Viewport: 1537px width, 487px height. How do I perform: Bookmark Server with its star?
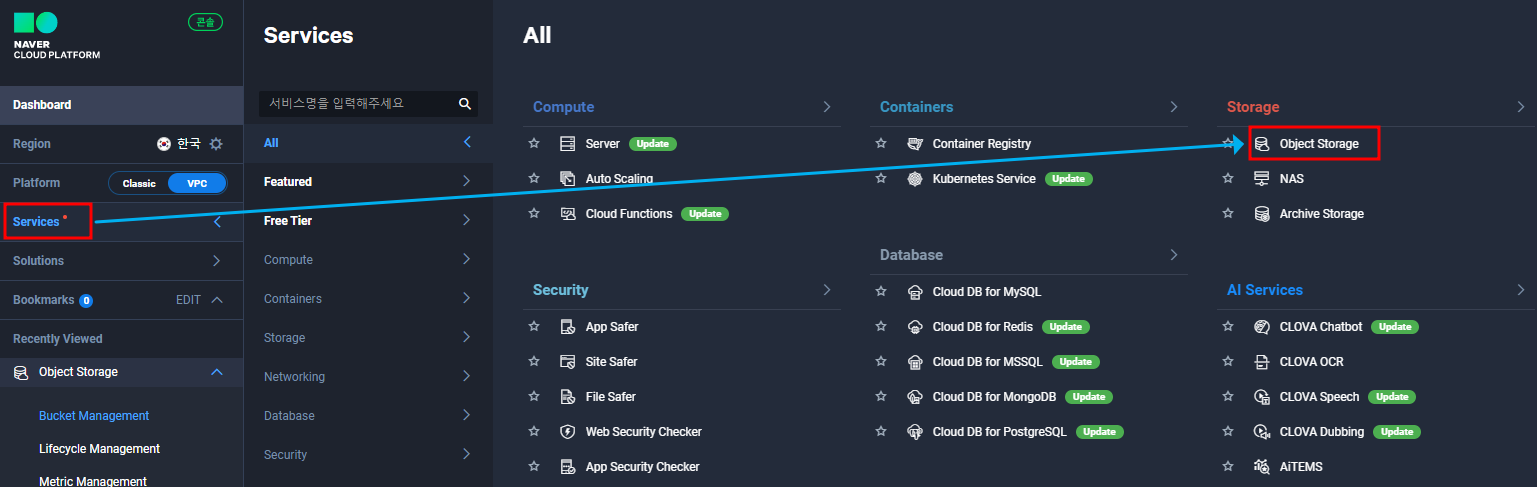[x=534, y=143]
